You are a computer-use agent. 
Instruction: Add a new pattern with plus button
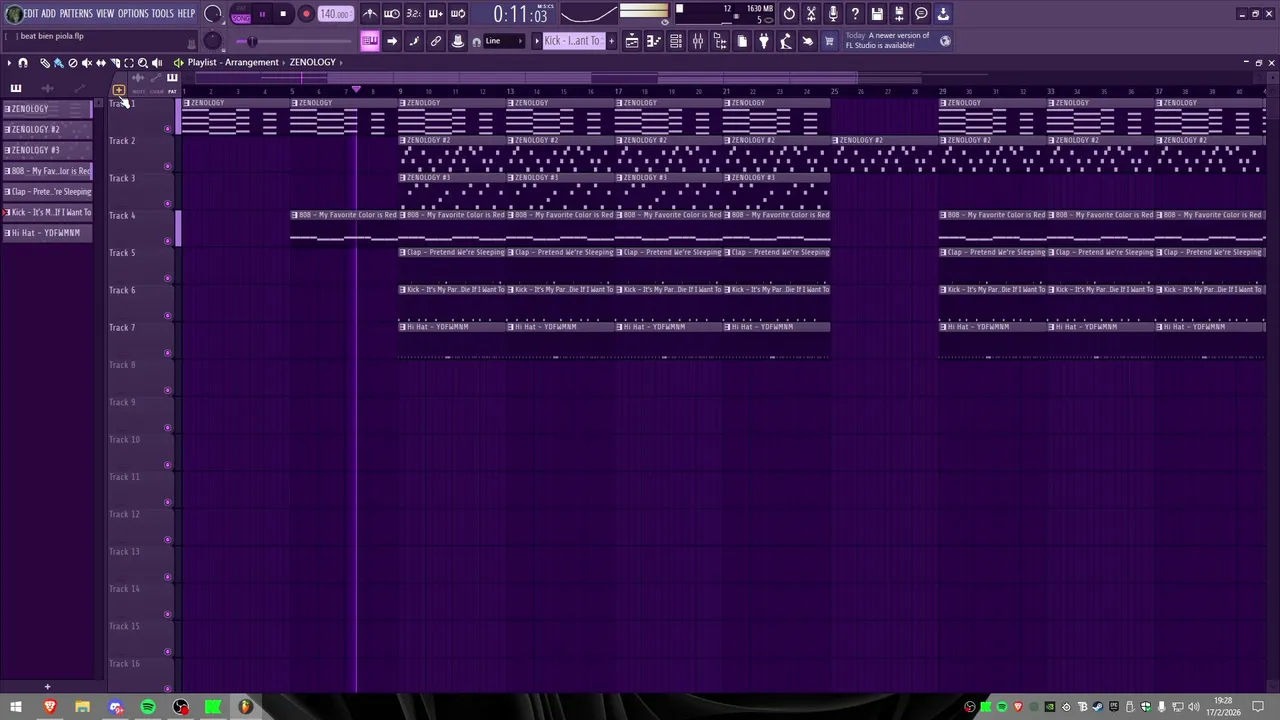612,41
